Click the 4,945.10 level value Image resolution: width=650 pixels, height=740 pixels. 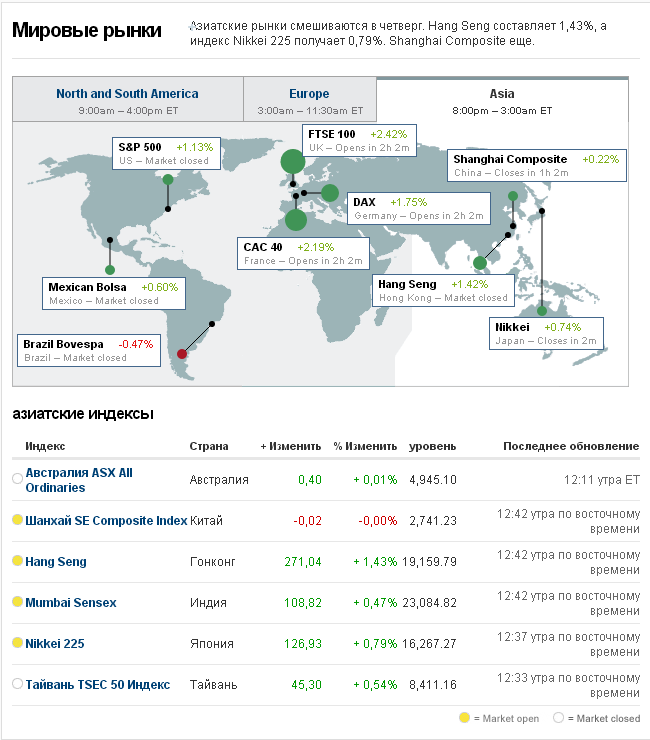pyautogui.click(x=433, y=480)
